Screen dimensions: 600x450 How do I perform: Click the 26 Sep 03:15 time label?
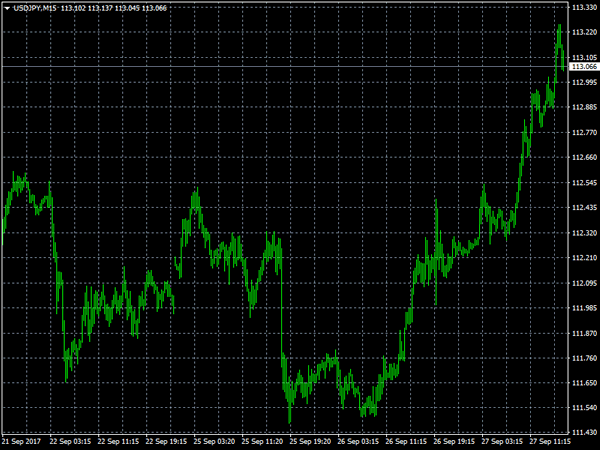pyautogui.click(x=359, y=441)
